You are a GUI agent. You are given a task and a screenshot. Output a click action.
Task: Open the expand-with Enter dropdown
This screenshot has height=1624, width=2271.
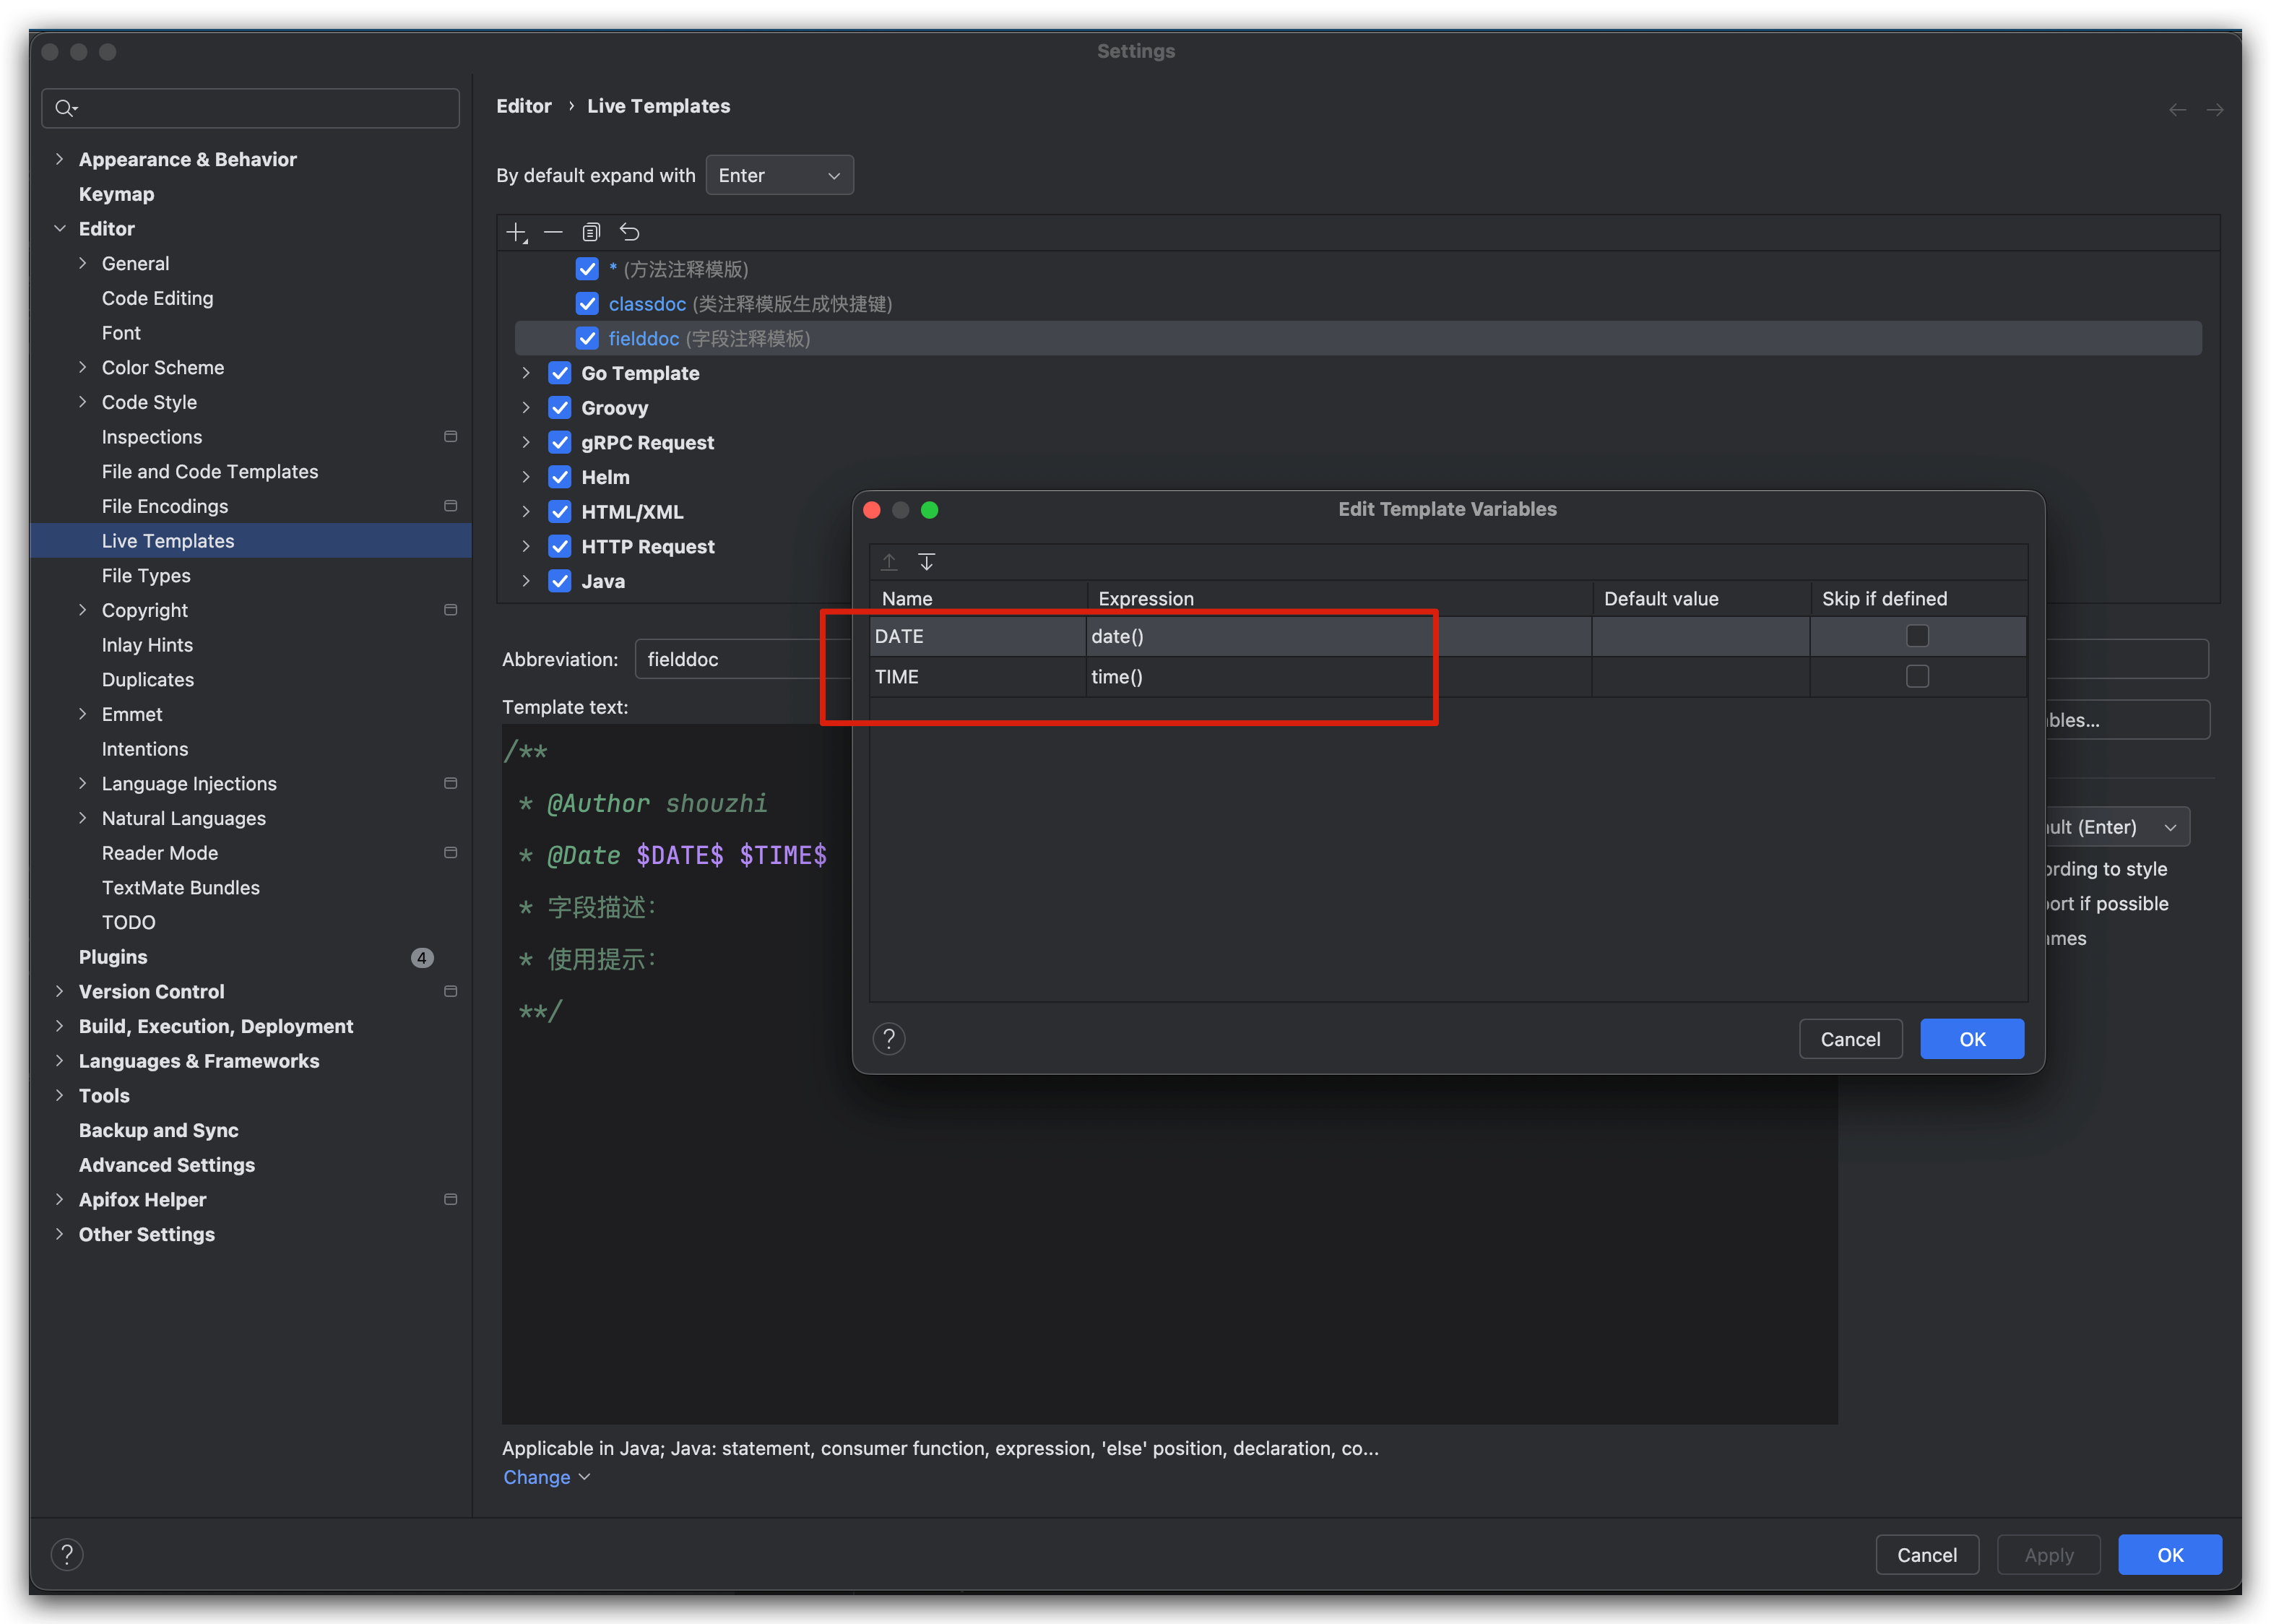pos(779,176)
